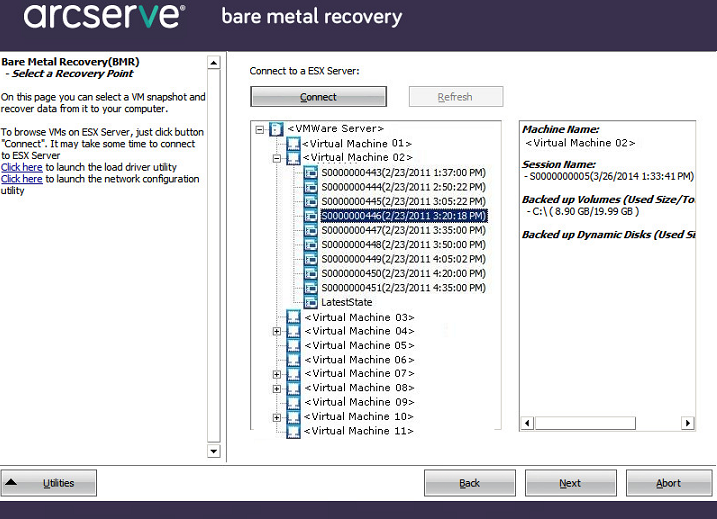
Task: Click the VMWare Server root icon
Action: 276,129
